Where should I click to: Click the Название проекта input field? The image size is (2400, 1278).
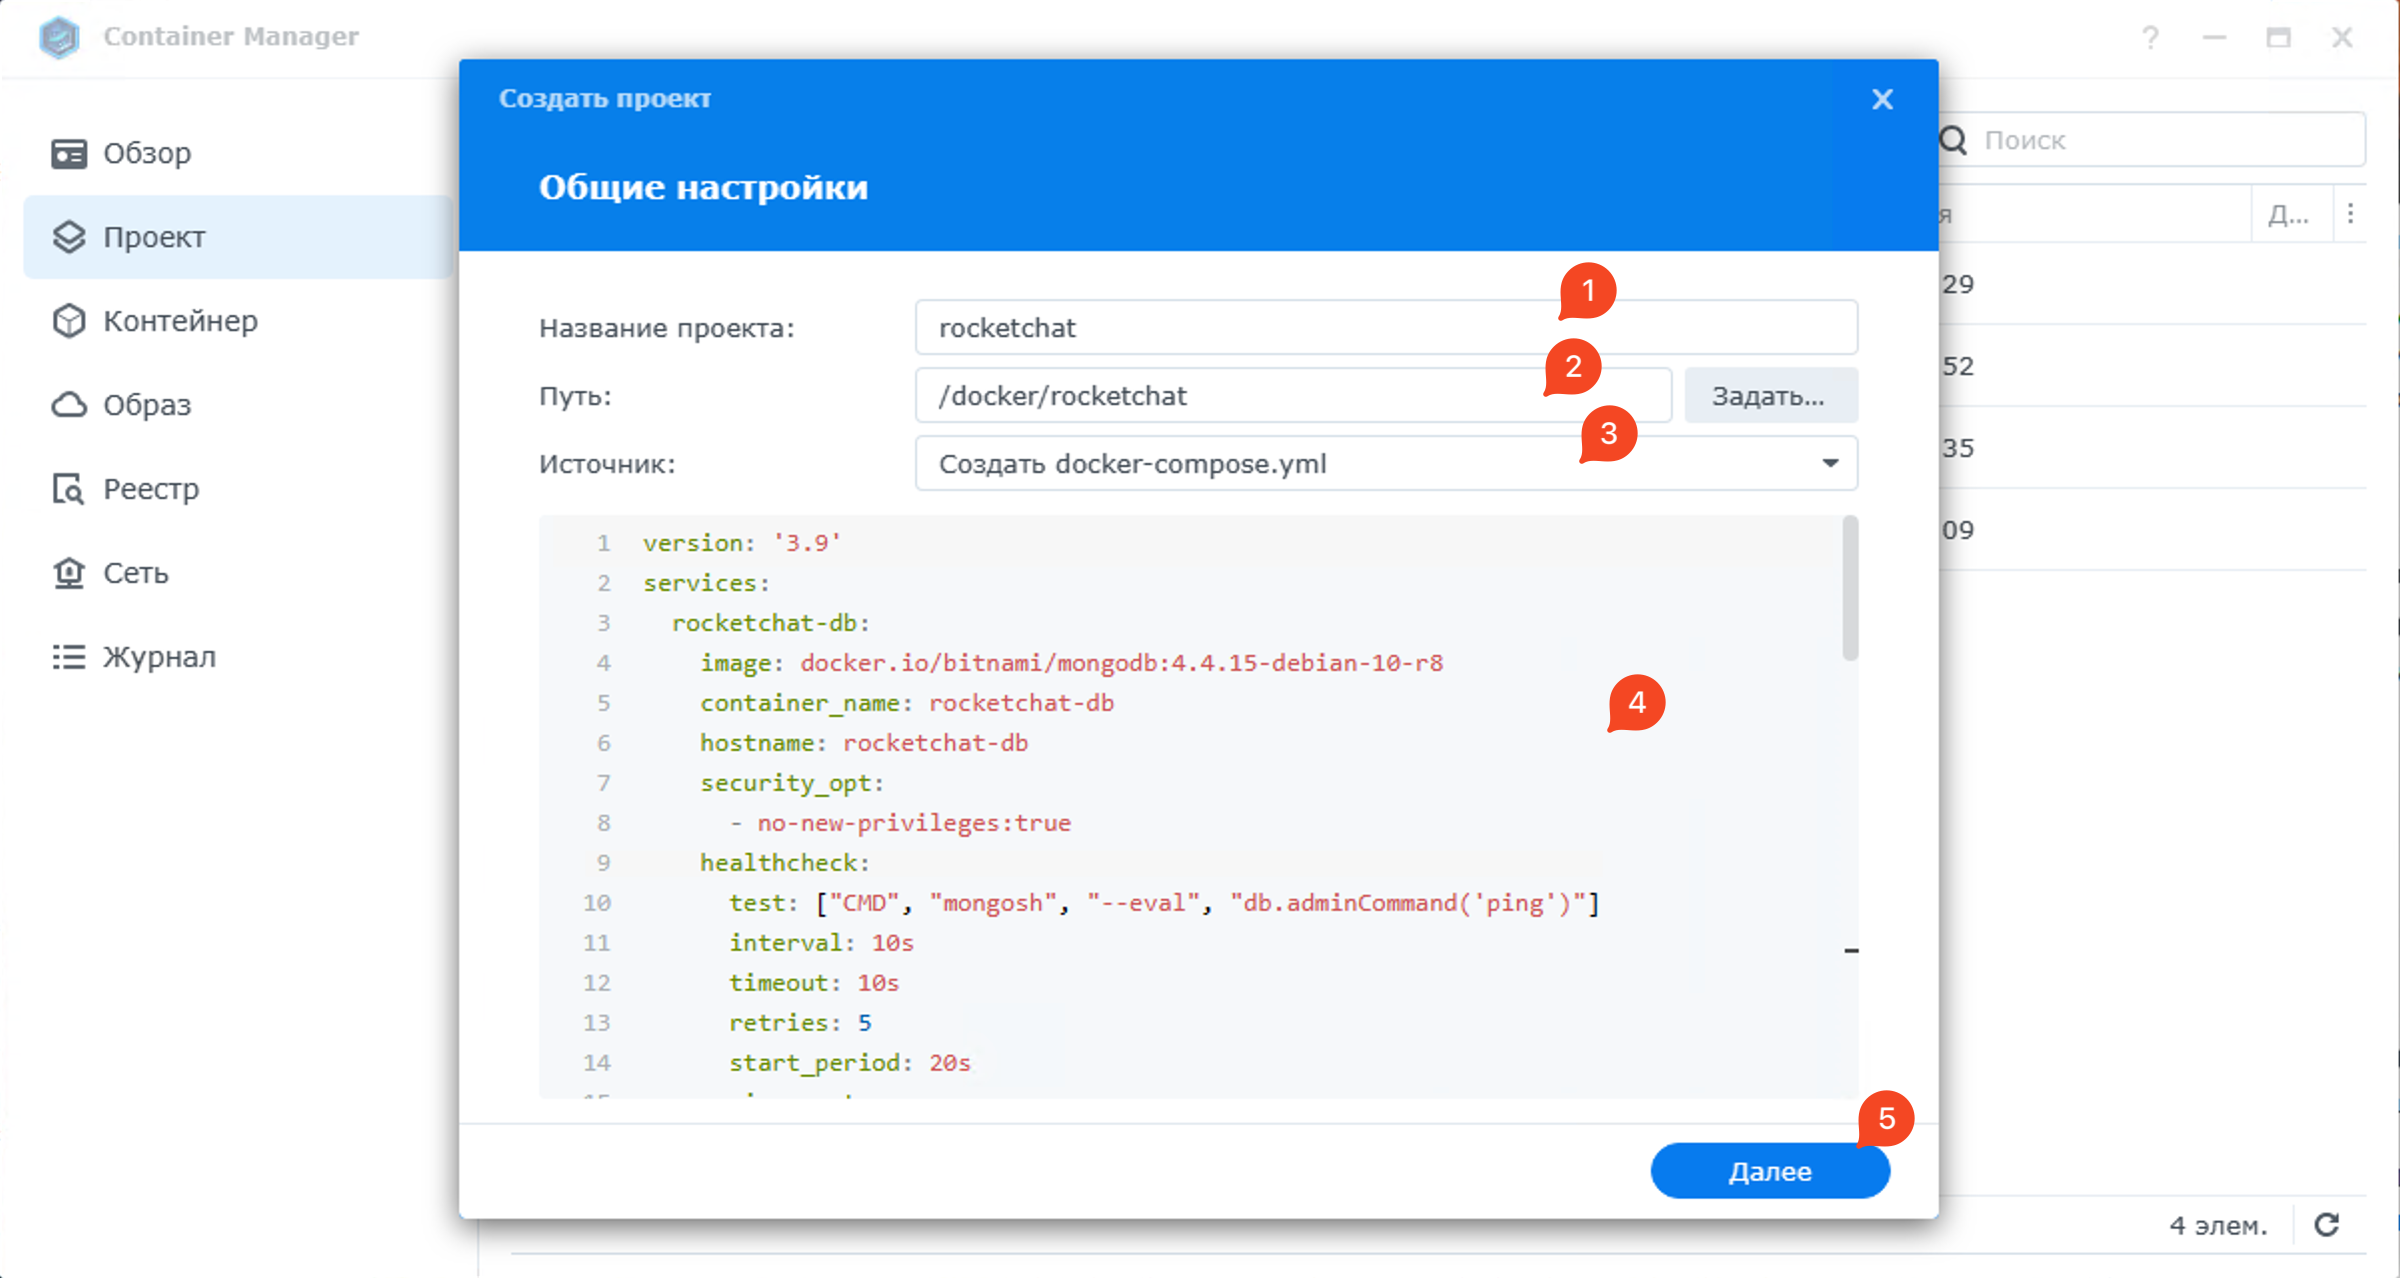click(1386, 328)
